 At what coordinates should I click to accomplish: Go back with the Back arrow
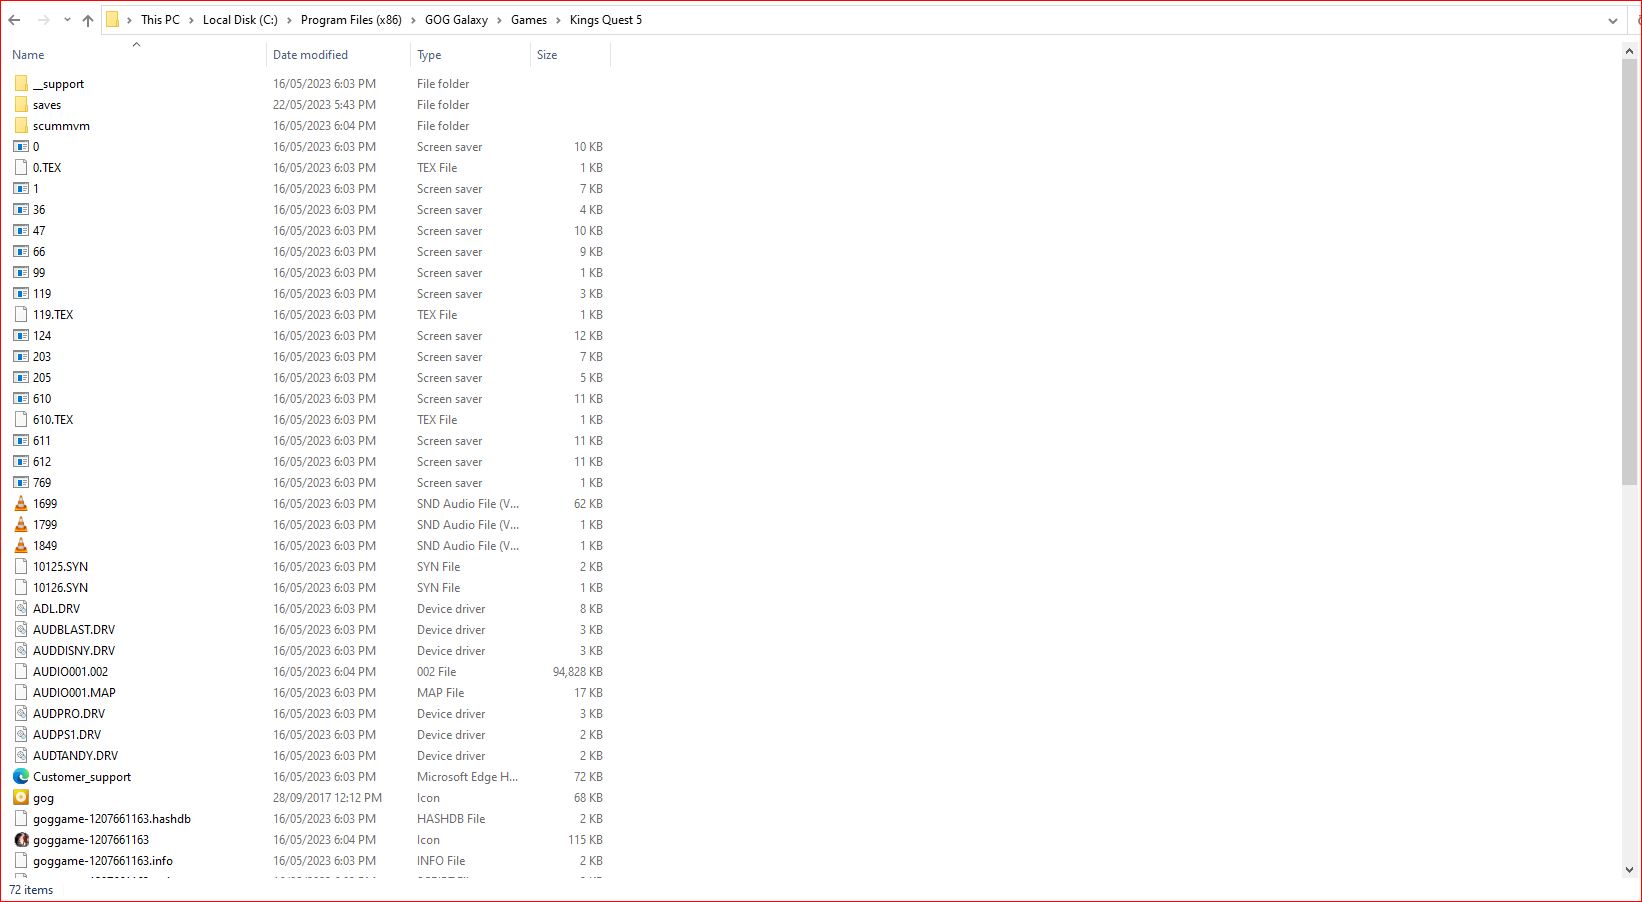[x=14, y=20]
